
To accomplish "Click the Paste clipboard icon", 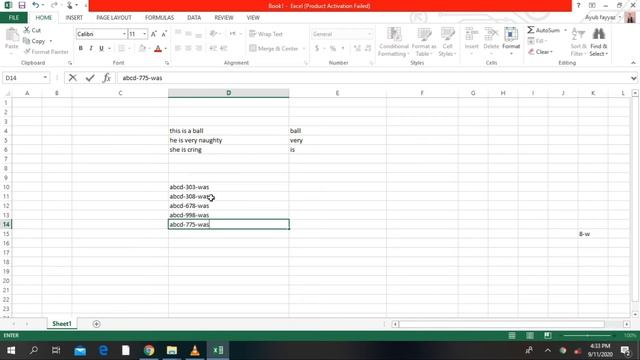I will tap(12, 36).
